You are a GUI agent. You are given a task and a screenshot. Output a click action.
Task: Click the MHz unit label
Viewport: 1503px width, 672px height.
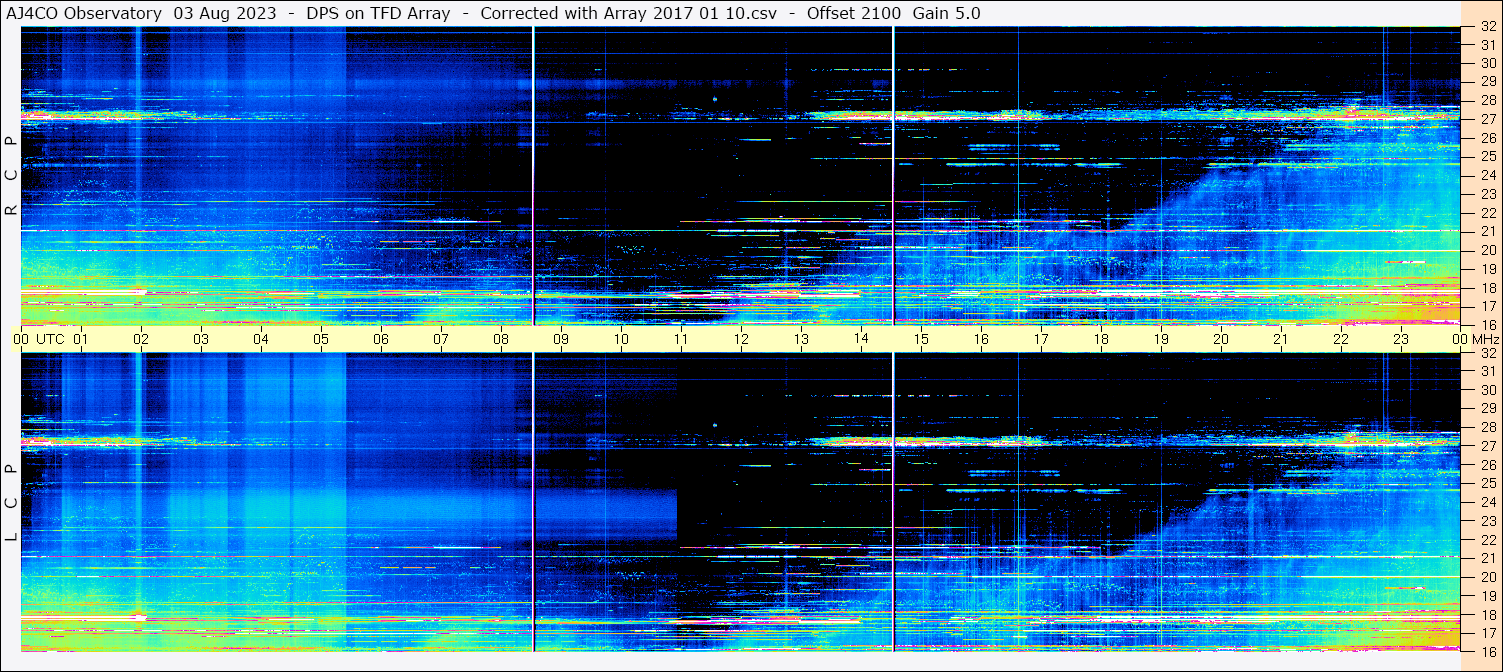[x=1485, y=339]
